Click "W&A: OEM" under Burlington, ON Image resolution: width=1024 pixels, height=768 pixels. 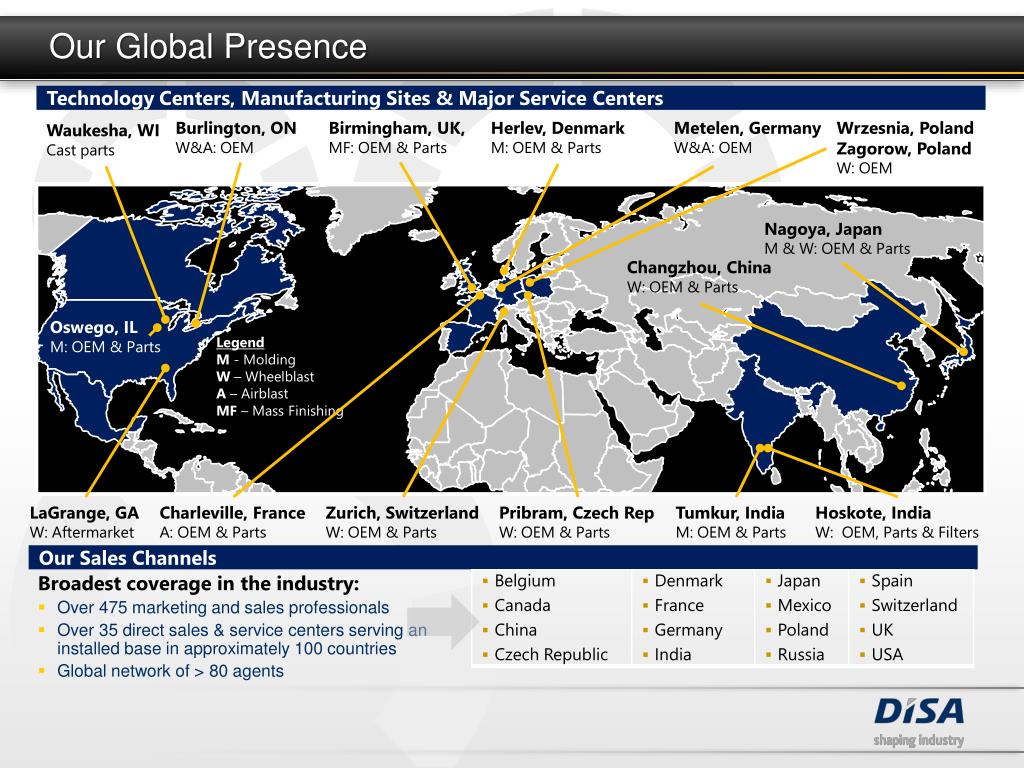tap(214, 148)
